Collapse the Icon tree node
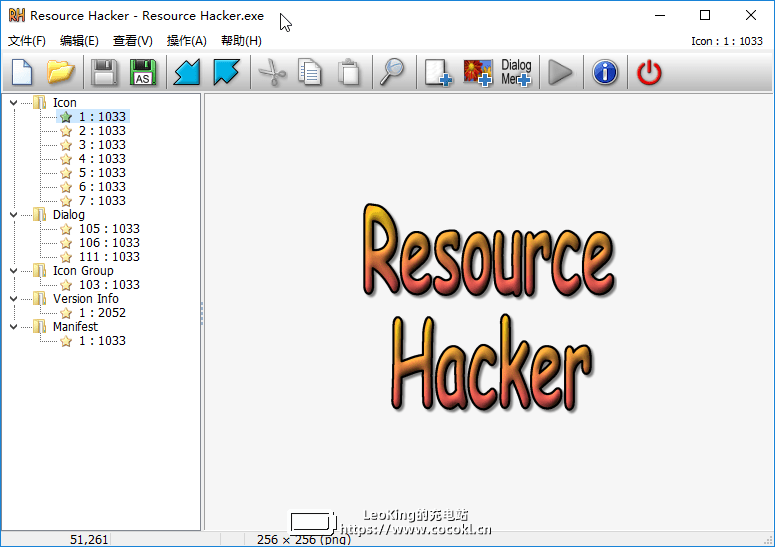The image size is (775, 547). coord(13,103)
